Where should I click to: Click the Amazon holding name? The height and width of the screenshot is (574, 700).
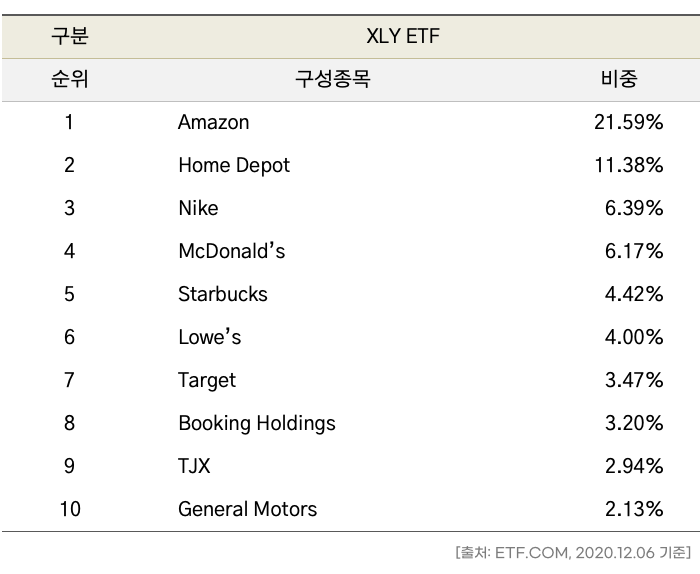[x=213, y=122]
